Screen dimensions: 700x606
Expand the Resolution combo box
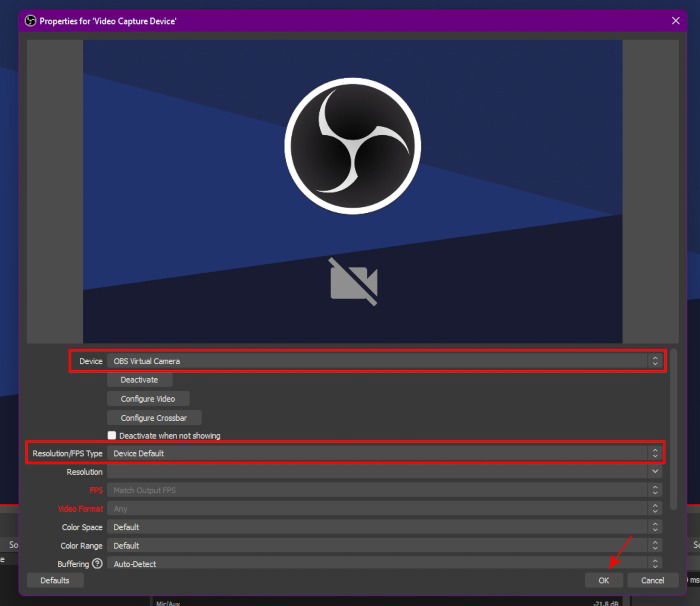[x=384, y=472]
